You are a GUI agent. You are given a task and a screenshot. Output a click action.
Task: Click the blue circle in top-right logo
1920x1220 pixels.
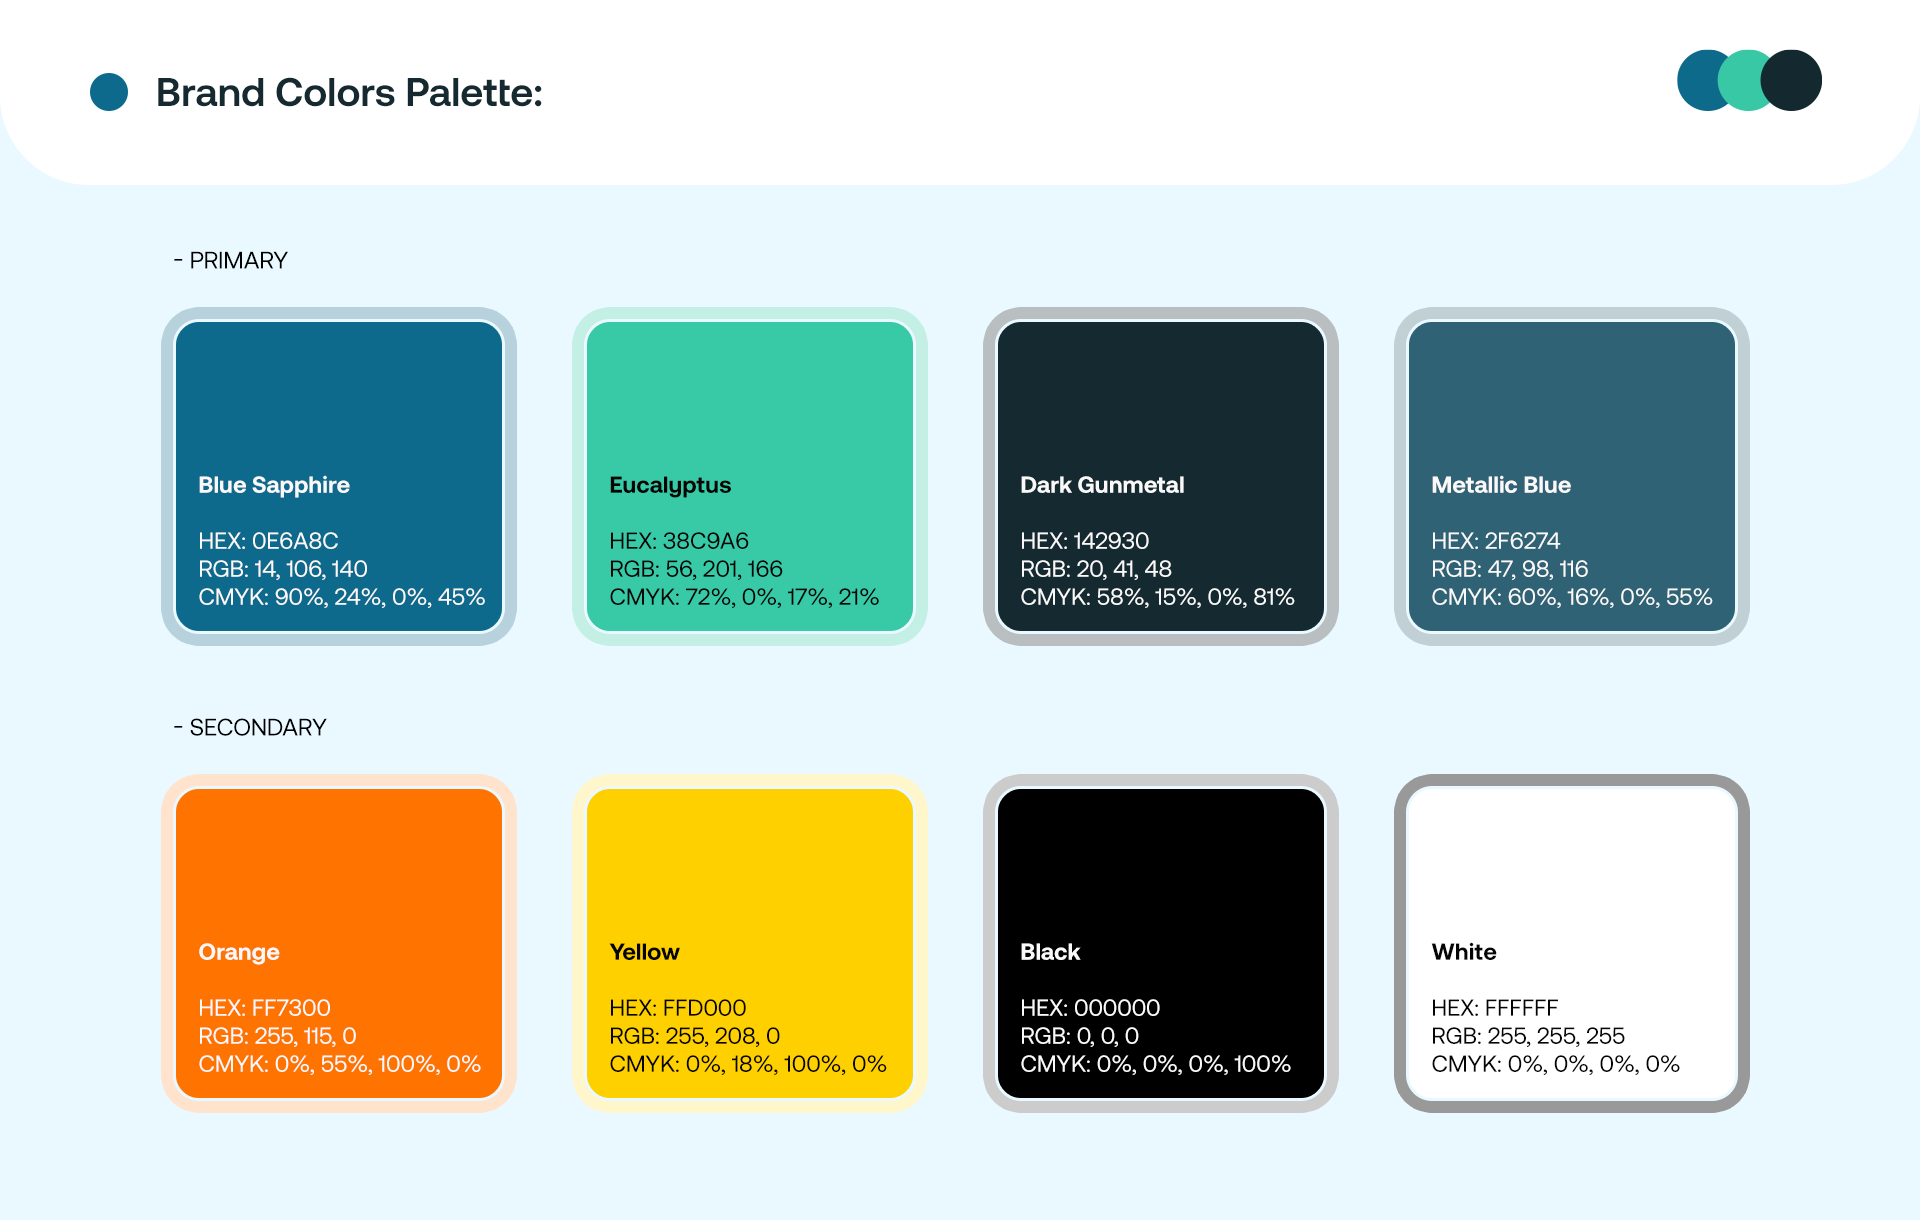1697,80
